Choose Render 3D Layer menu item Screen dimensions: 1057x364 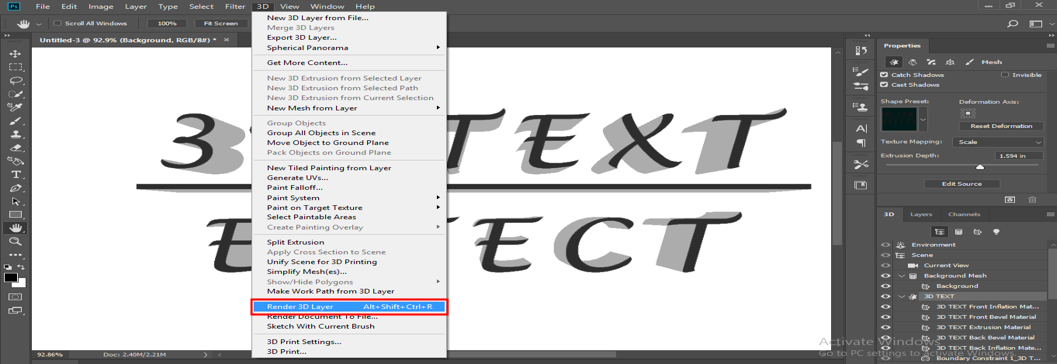pyautogui.click(x=349, y=307)
